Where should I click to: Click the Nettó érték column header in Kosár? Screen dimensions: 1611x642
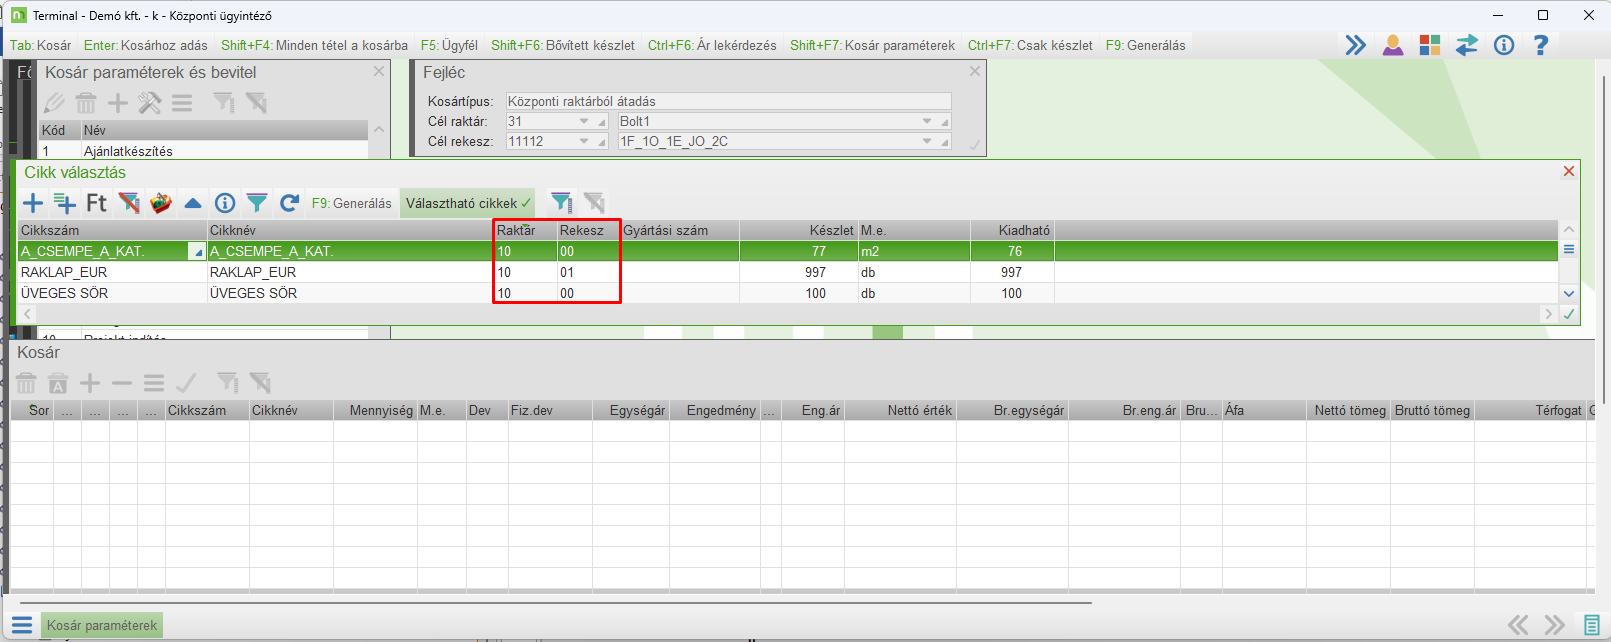click(900, 410)
